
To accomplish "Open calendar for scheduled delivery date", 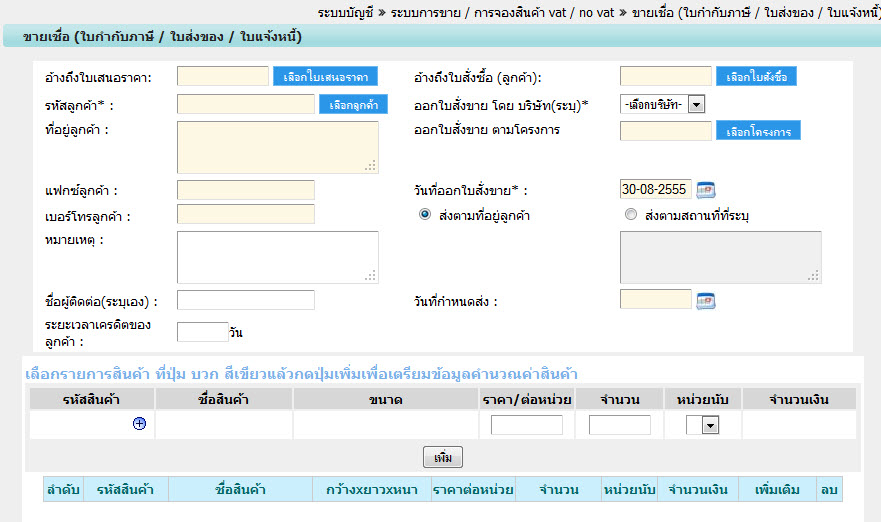I will tap(706, 301).
